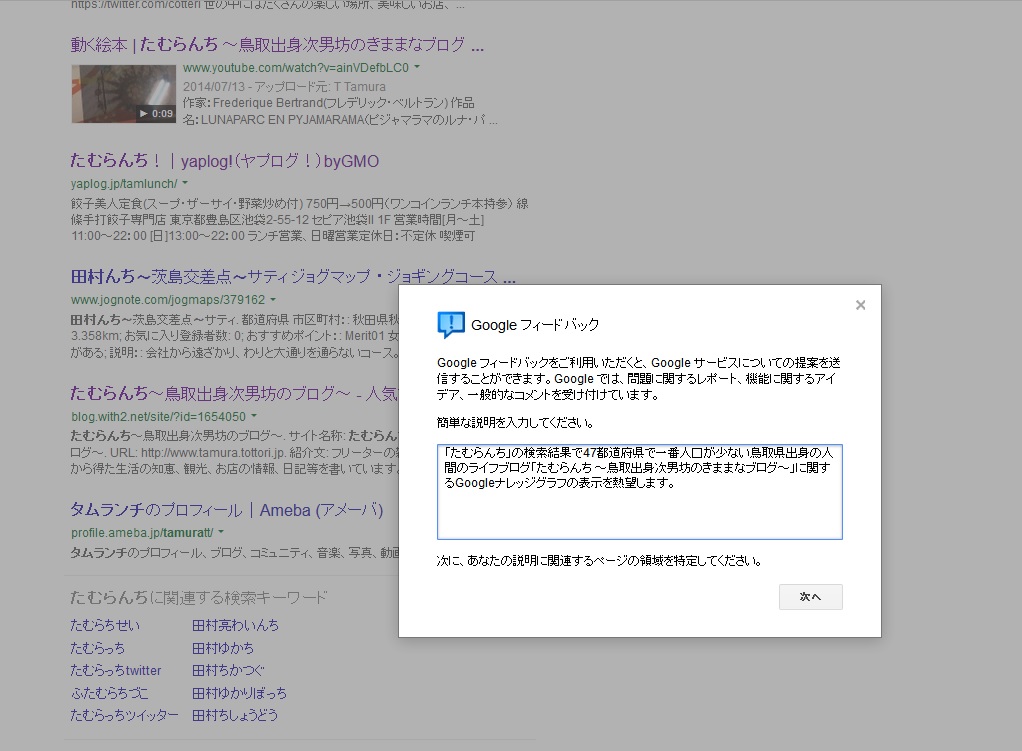Open the 動く絵本 | たむらんち result link

click(277, 44)
